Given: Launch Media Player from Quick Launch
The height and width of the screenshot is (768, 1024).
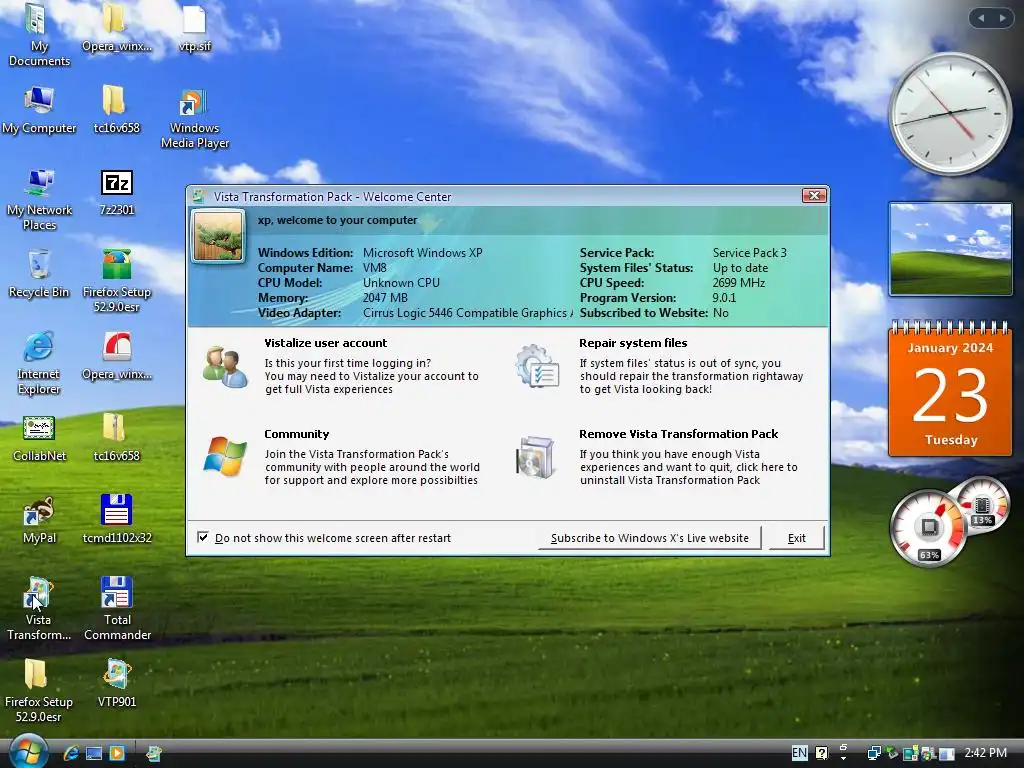Looking at the screenshot, I should (117, 753).
